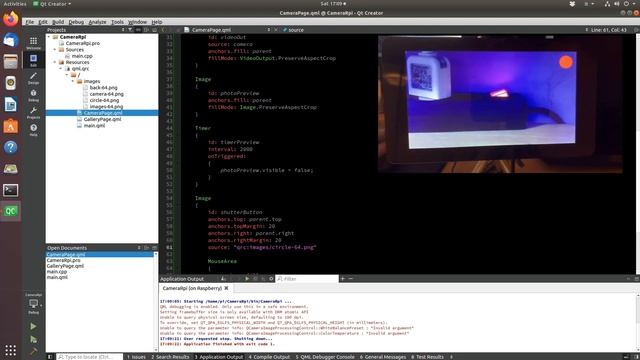
Task: Zoom out Application Output with minus
Action: 350,279
